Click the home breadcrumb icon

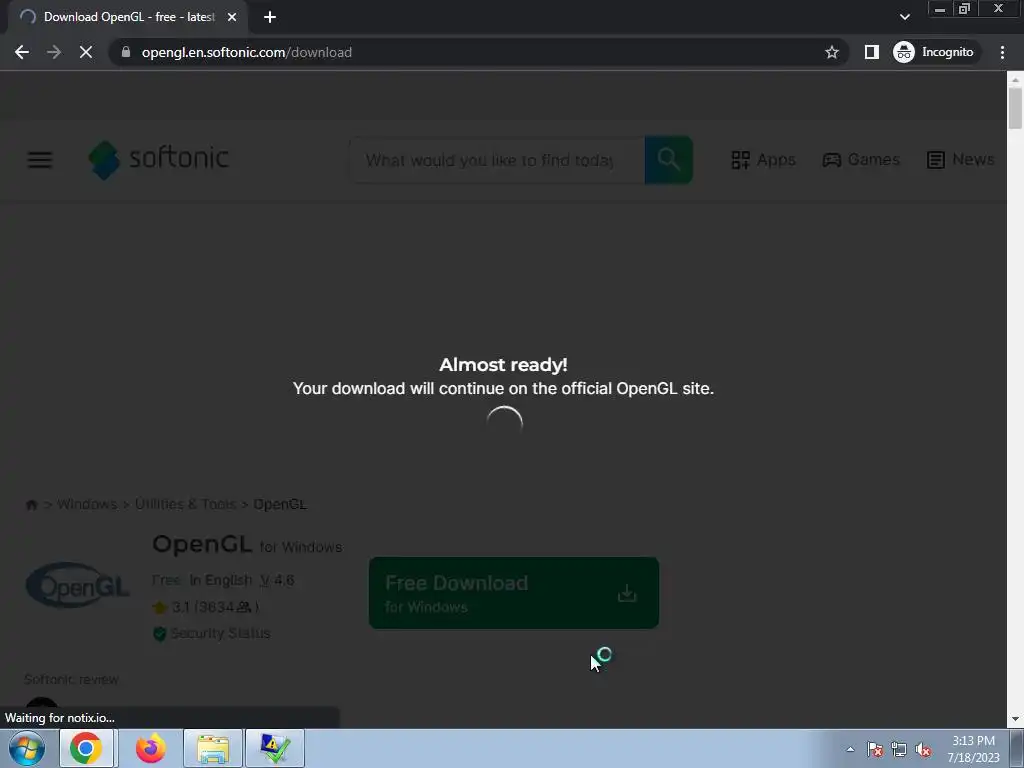coord(31,505)
